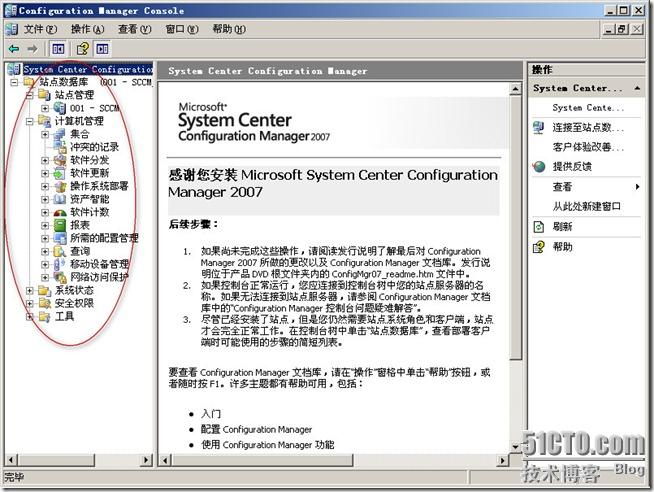Click the 入门 bullet topic

pos(211,414)
